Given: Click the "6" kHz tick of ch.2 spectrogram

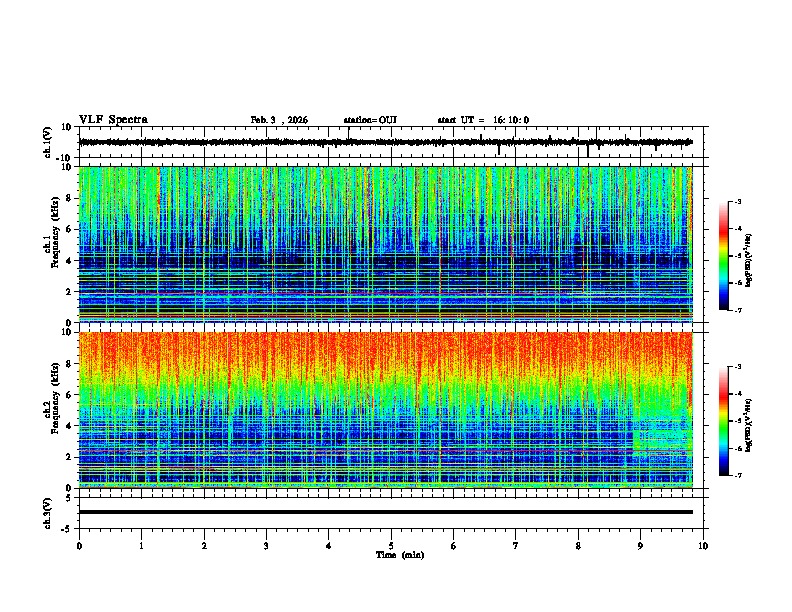Looking at the screenshot, I should tap(70, 395).
